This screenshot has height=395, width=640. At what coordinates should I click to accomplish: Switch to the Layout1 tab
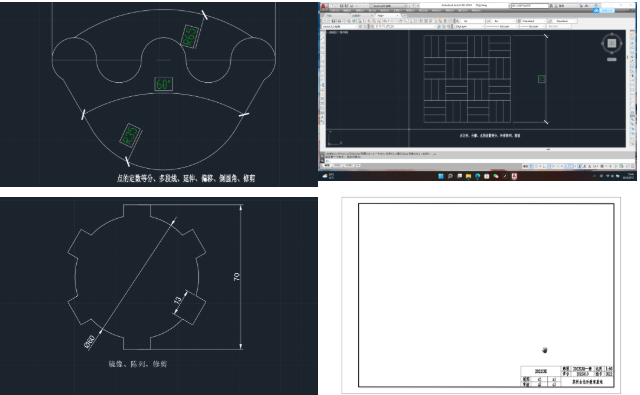(x=338, y=165)
